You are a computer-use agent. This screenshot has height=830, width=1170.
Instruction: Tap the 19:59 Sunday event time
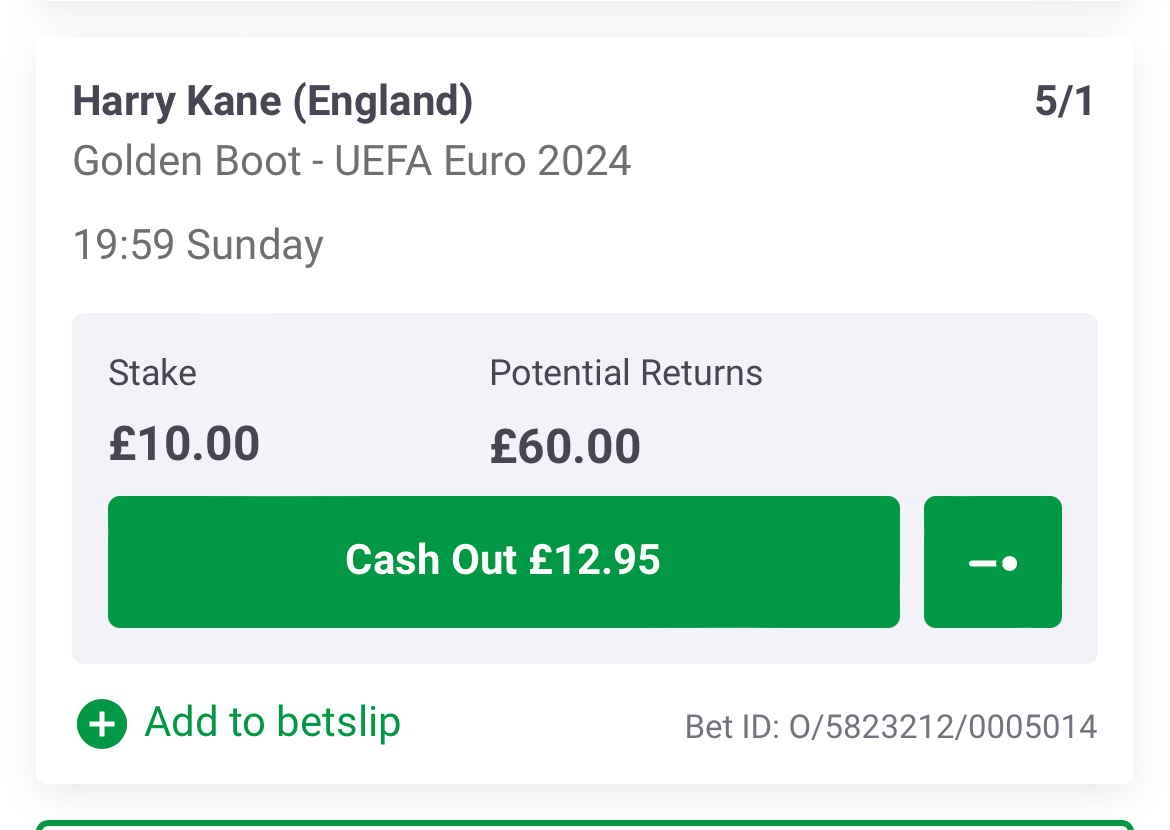[x=198, y=246]
